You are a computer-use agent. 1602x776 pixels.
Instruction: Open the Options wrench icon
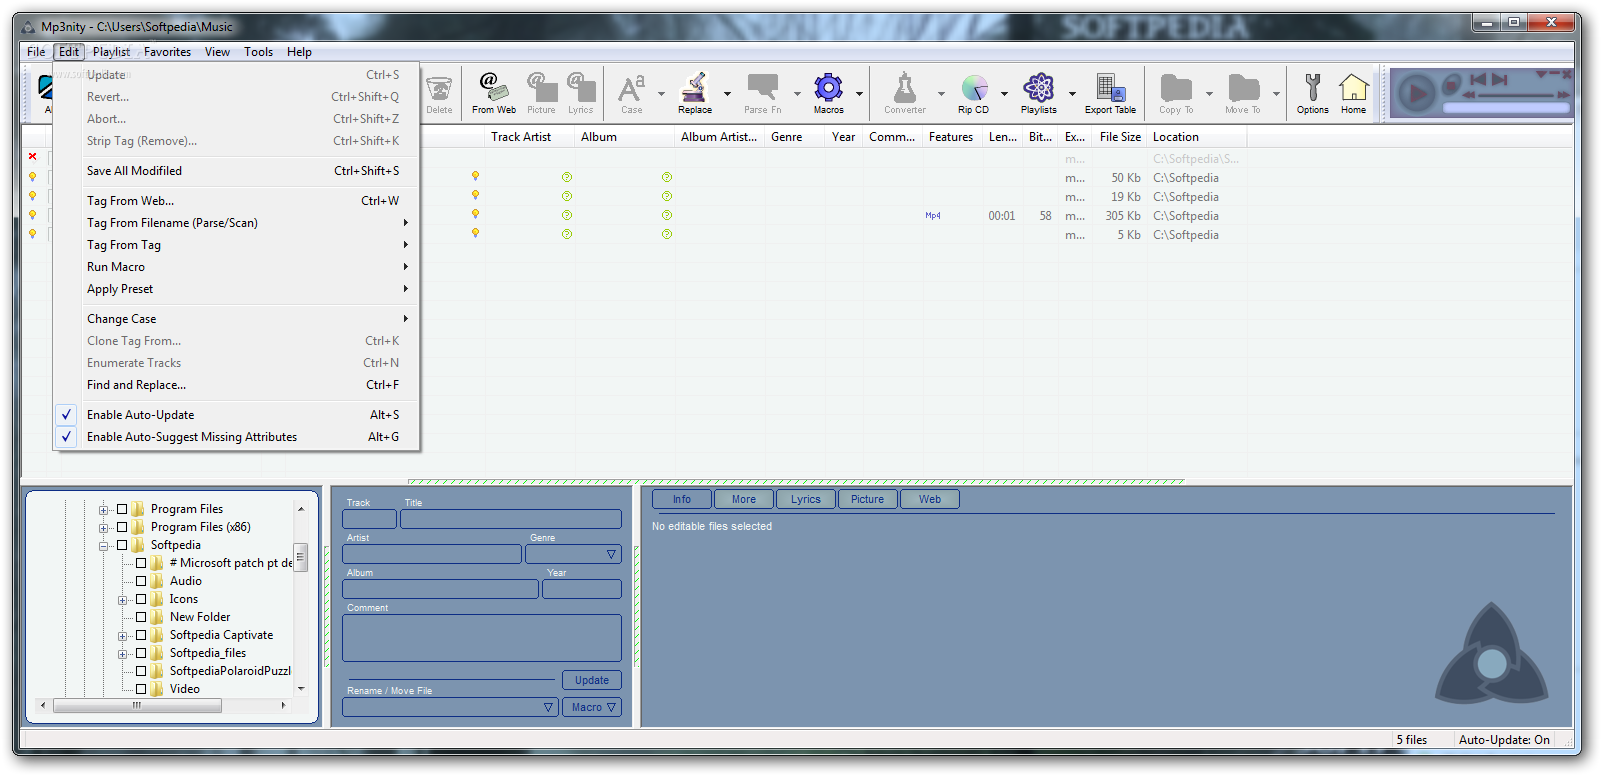coord(1313,94)
